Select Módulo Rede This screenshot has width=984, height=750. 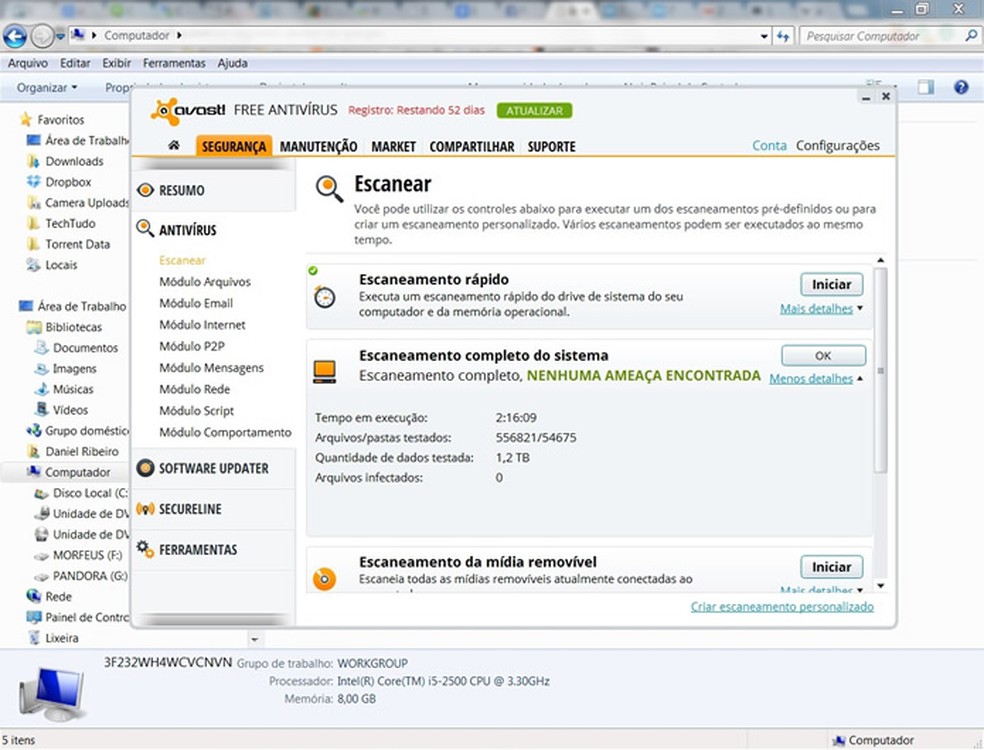point(195,389)
